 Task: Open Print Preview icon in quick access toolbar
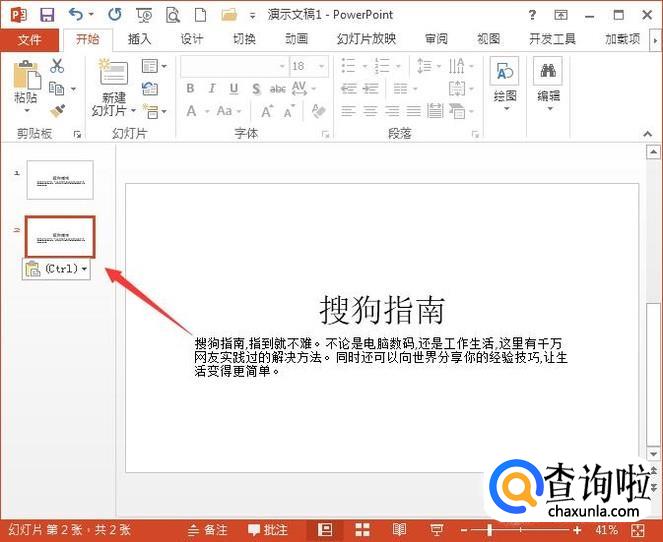click(x=173, y=15)
